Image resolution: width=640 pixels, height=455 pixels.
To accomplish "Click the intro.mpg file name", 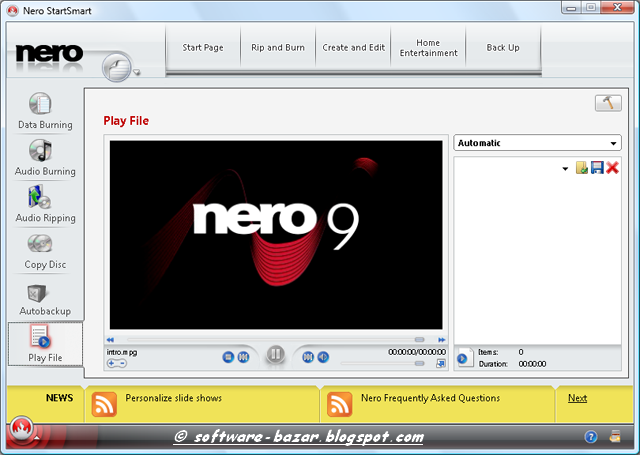I will [122, 352].
